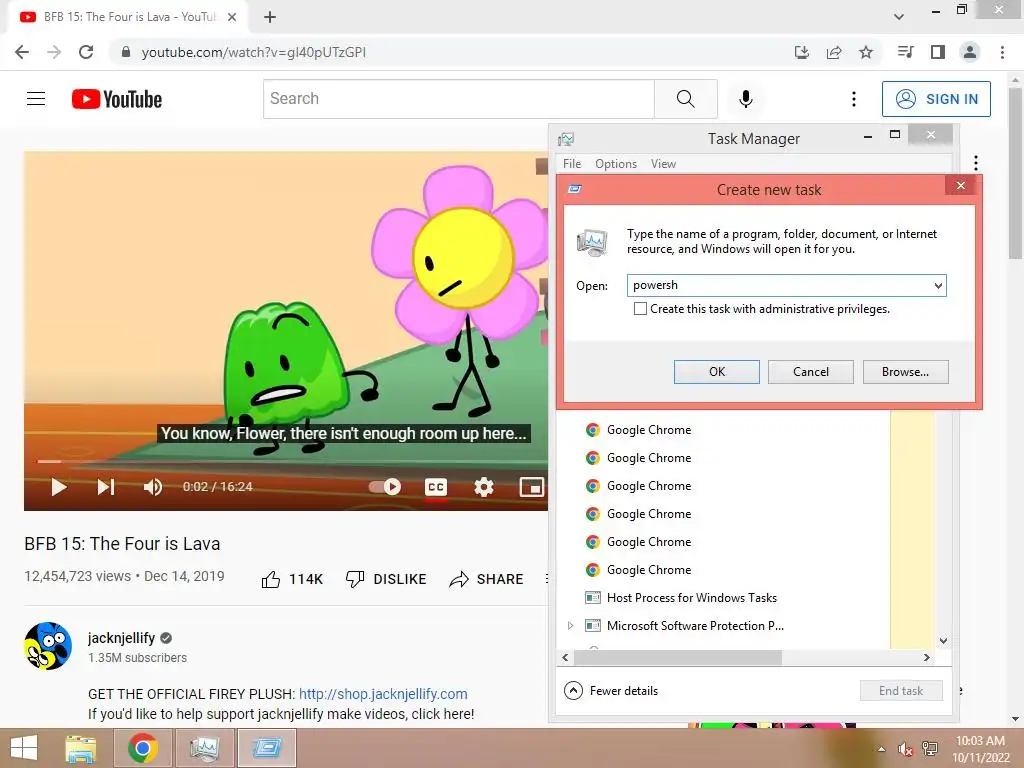Click into YouTube Search field

pyautogui.click(x=459, y=99)
